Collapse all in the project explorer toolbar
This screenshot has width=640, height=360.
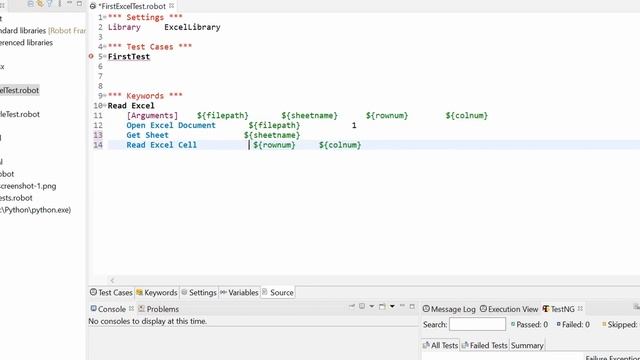click(30, 4)
